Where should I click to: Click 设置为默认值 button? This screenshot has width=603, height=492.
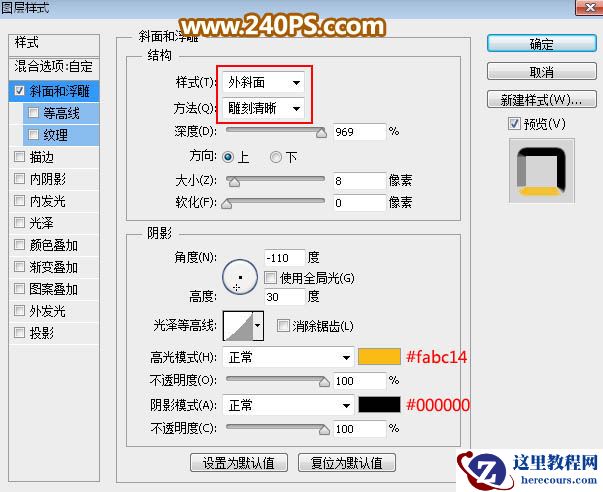[x=239, y=463]
